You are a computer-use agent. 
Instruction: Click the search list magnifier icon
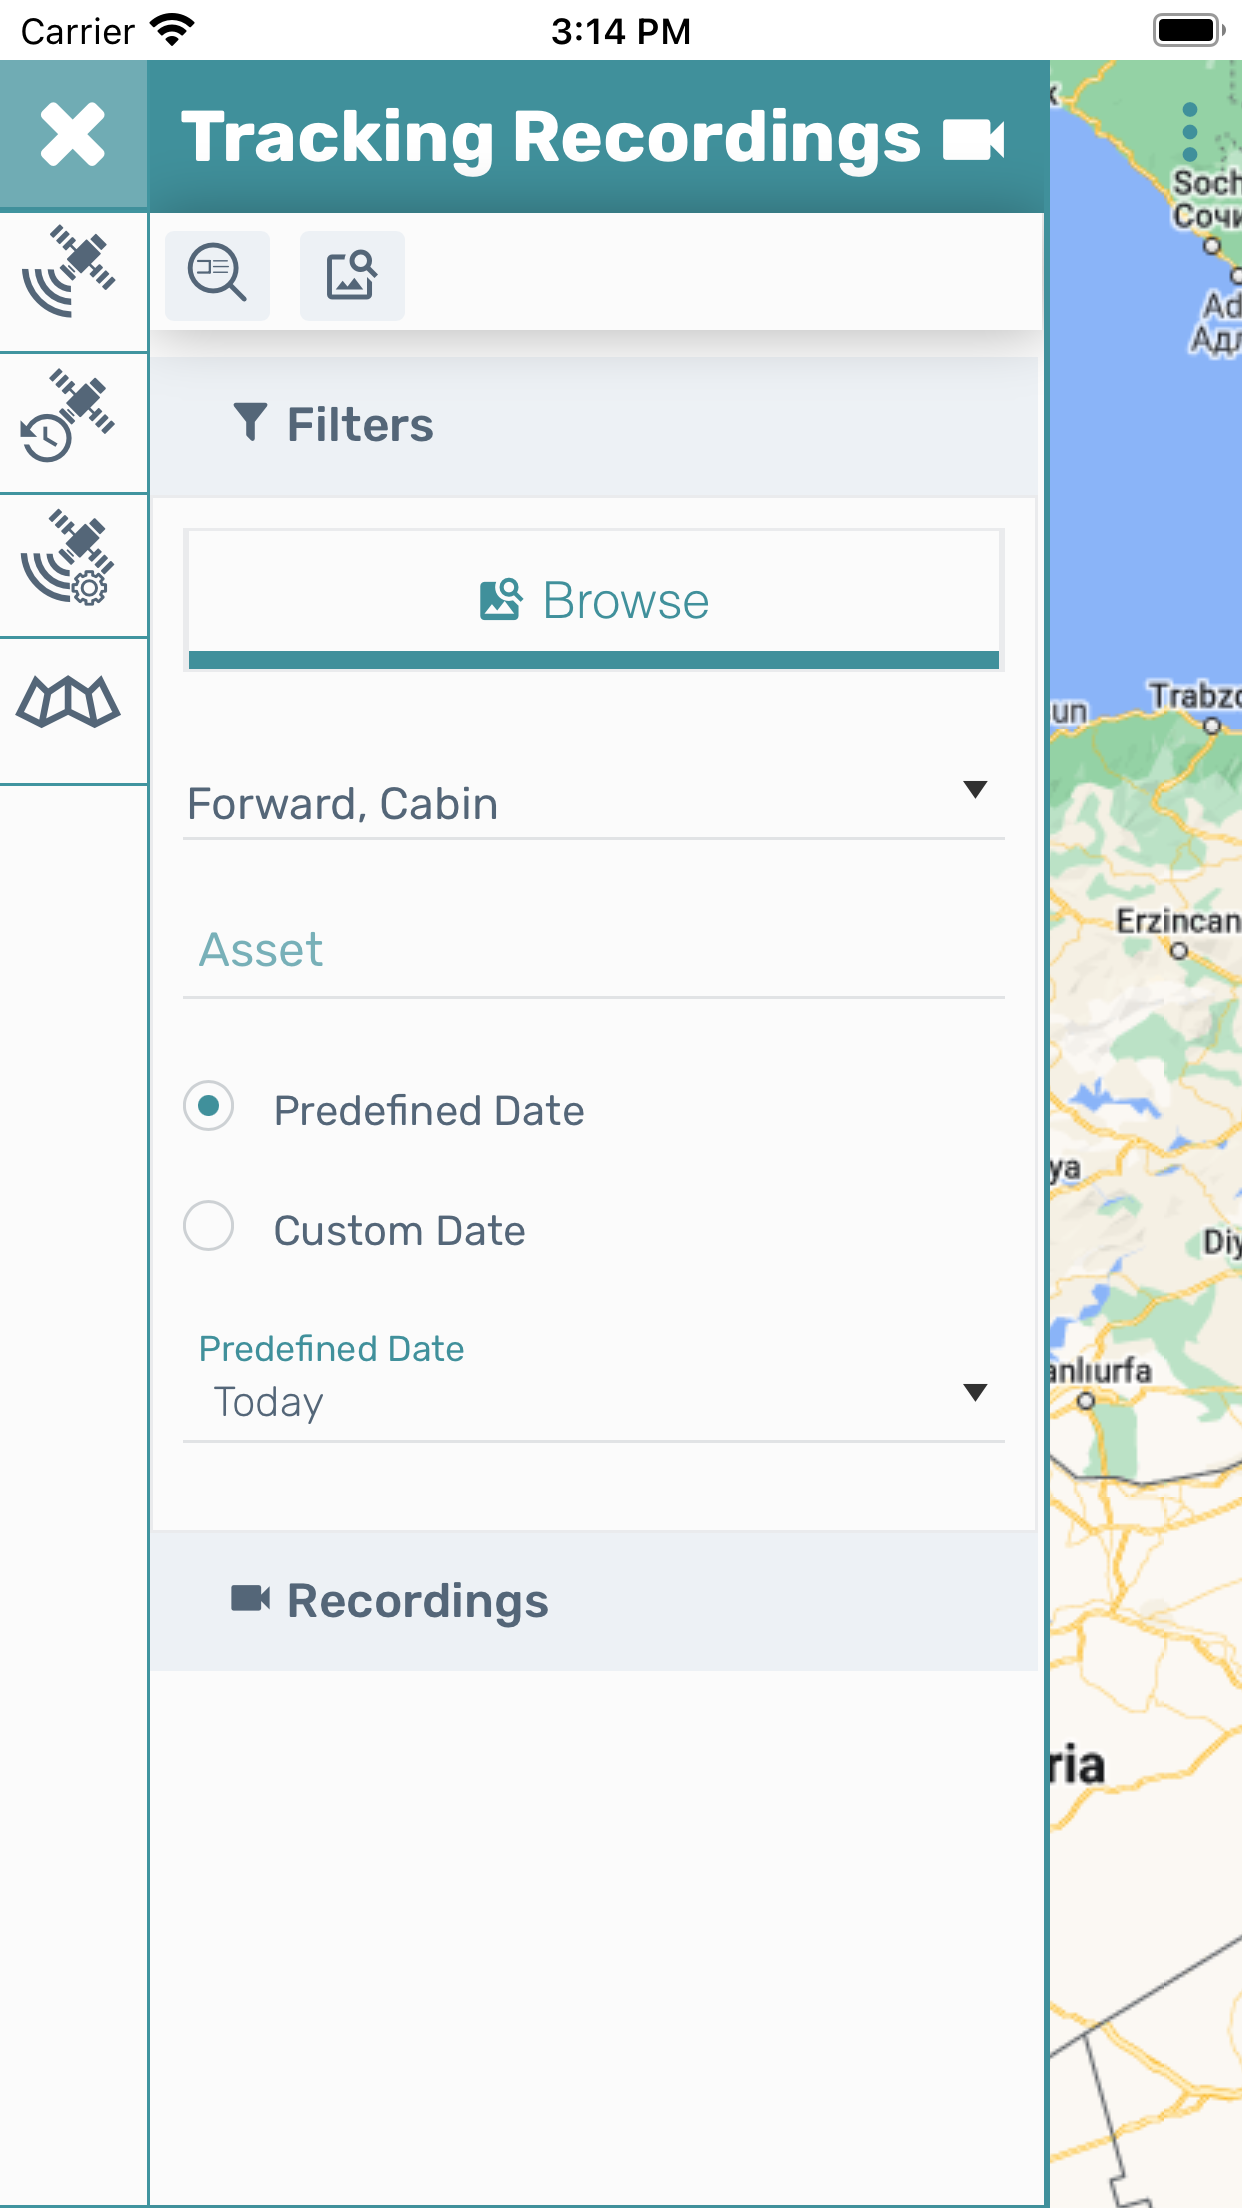point(217,274)
